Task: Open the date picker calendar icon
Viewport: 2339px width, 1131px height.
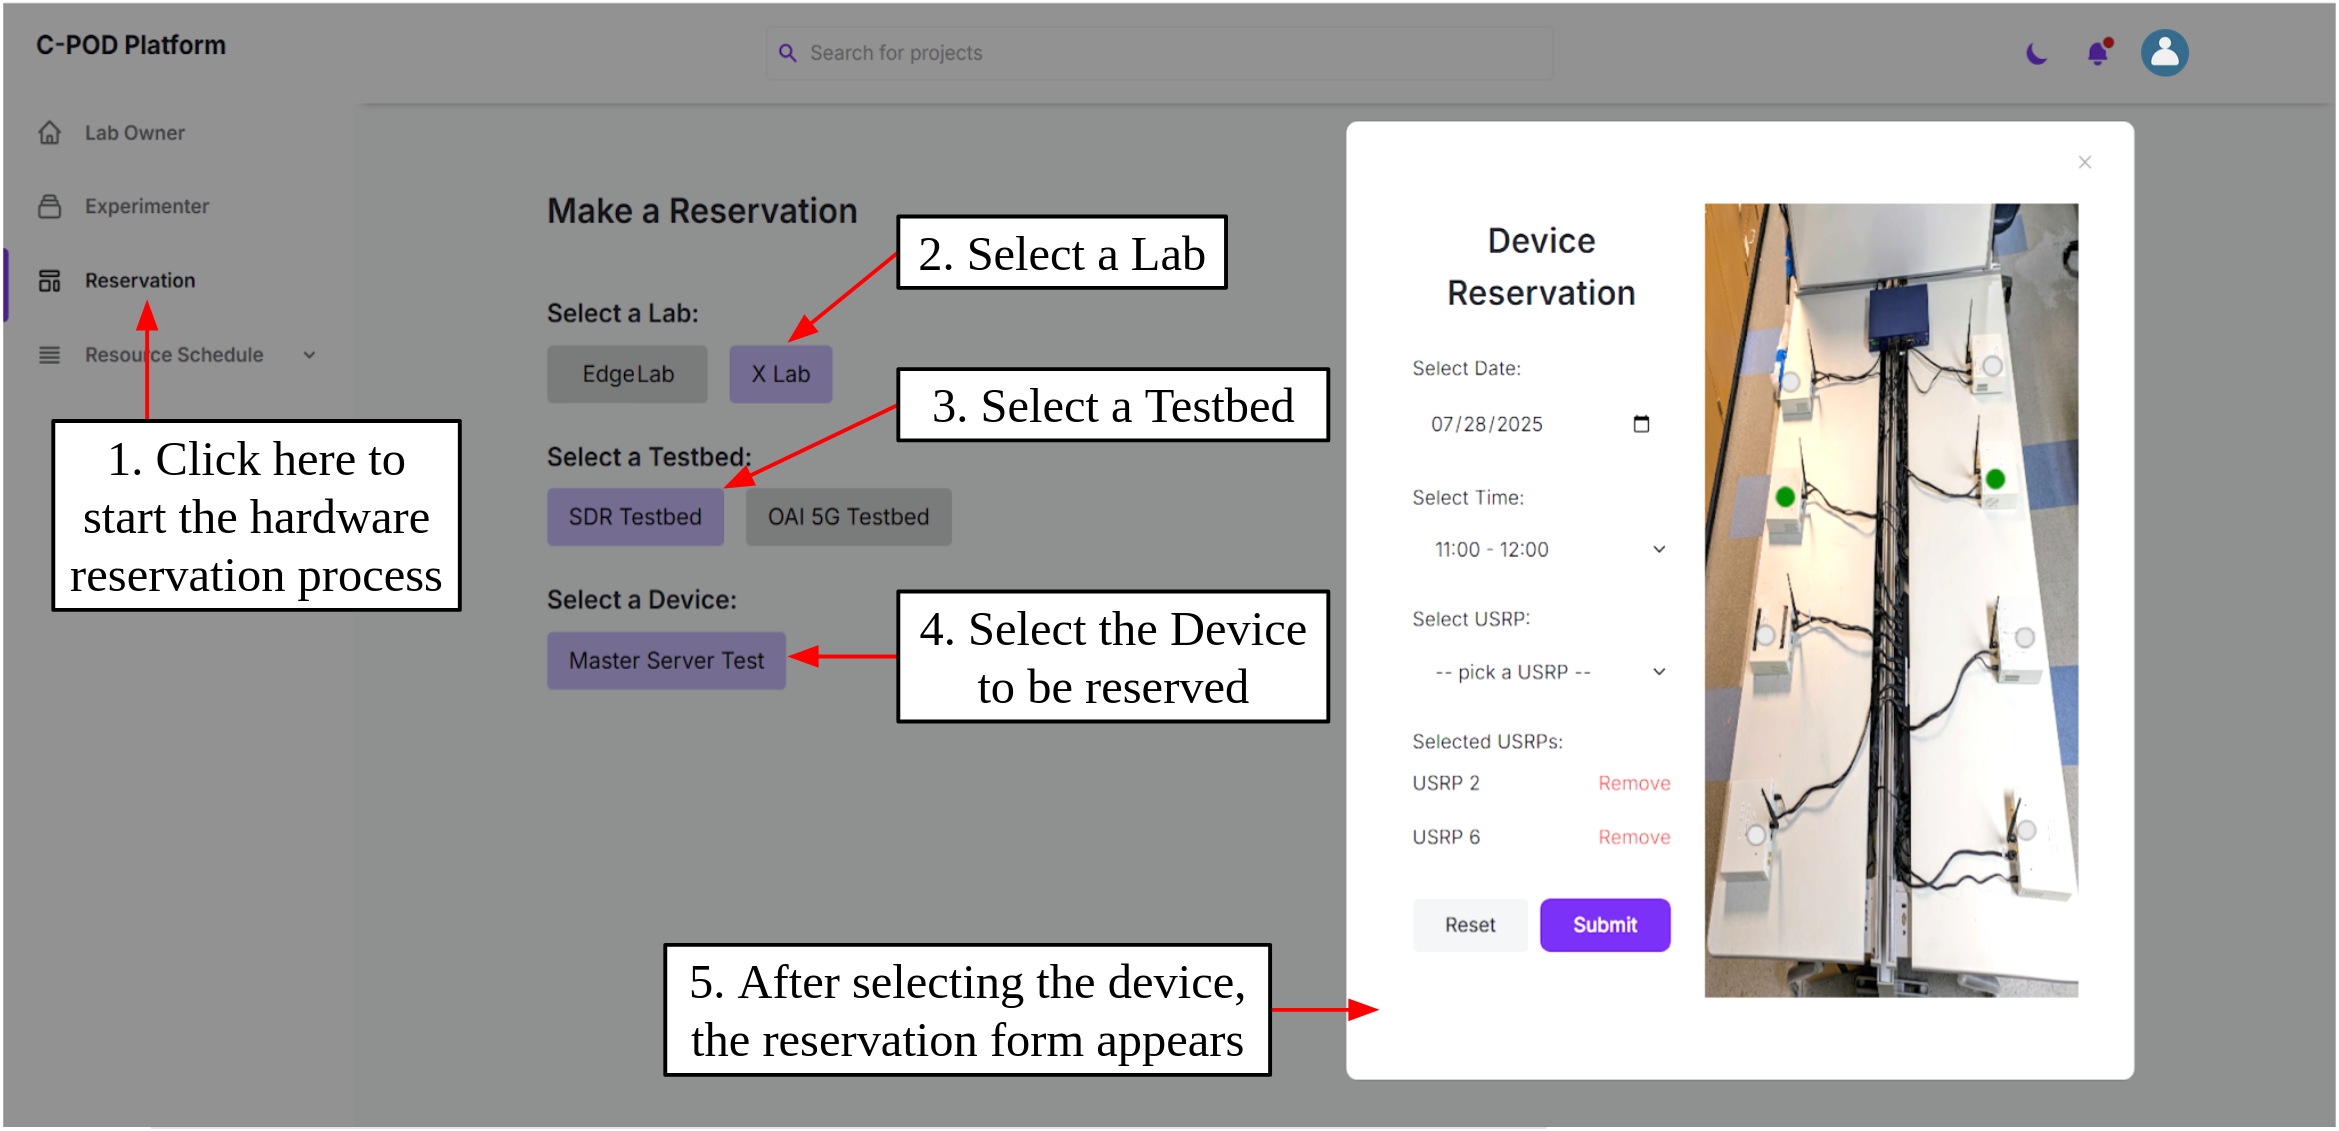Action: pyautogui.click(x=1641, y=424)
